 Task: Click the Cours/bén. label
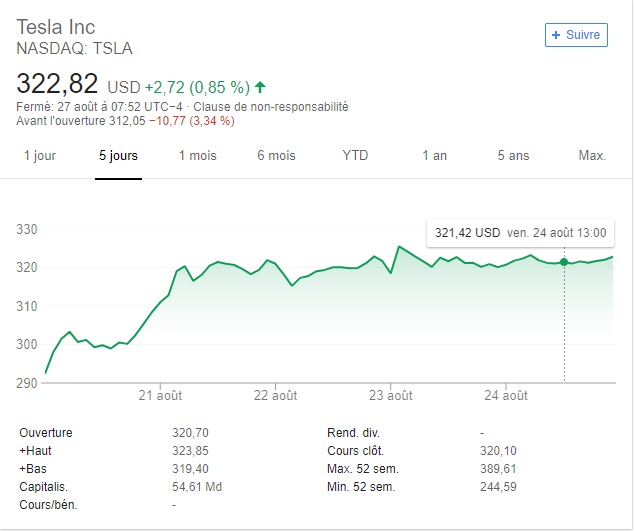click(48, 505)
